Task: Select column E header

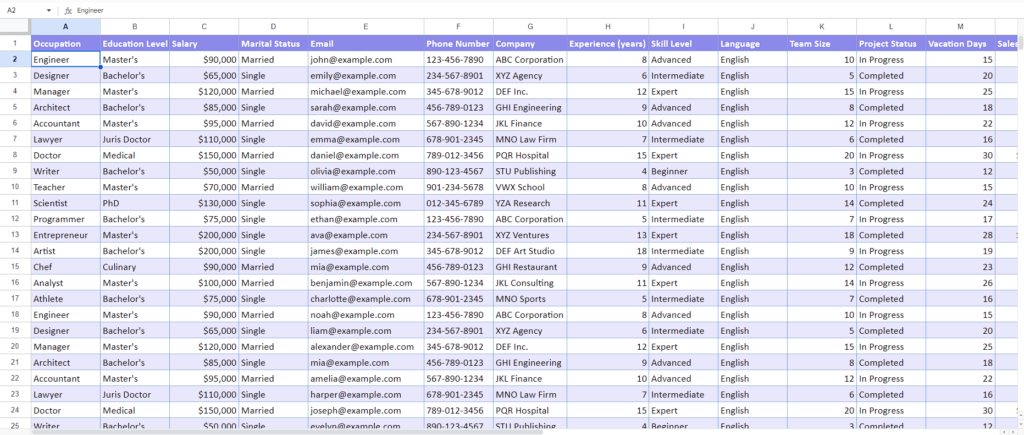Action: coord(366,27)
